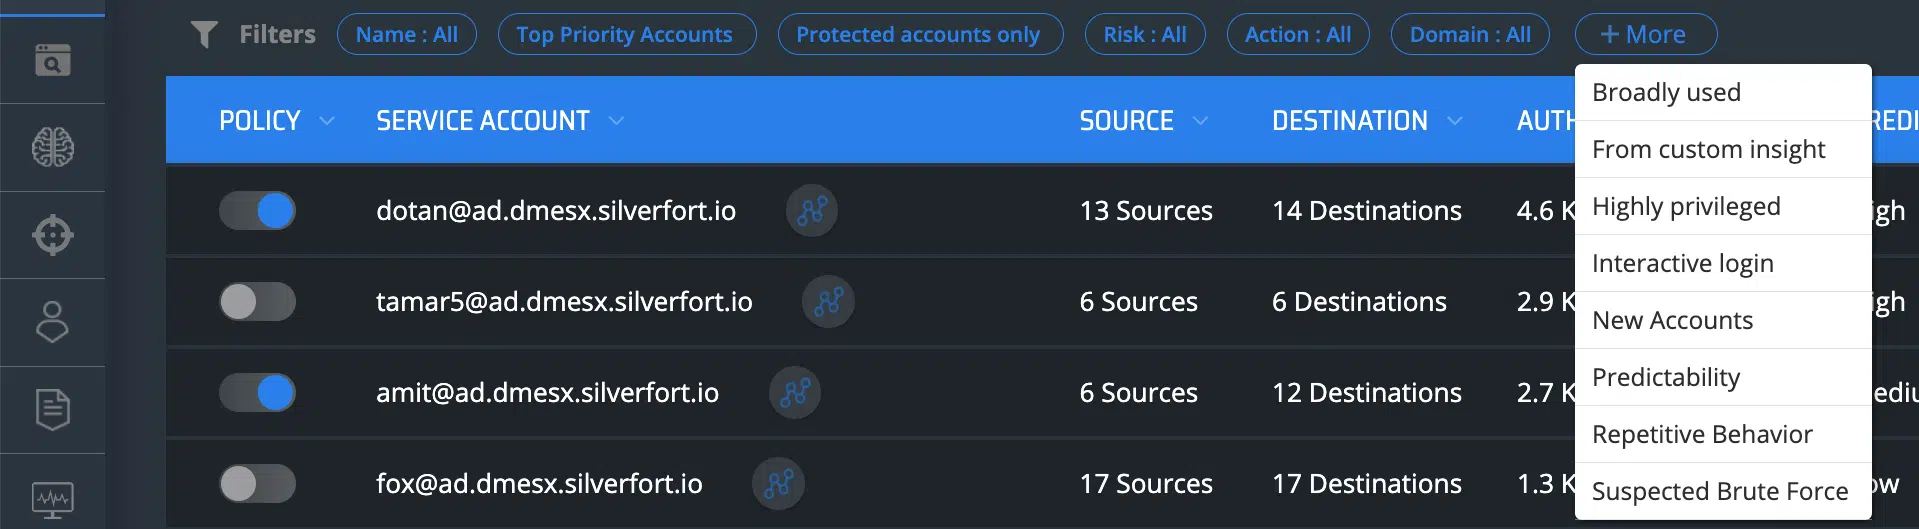Open the activity monitor sidebar icon
The image size is (1919, 529).
point(52,498)
